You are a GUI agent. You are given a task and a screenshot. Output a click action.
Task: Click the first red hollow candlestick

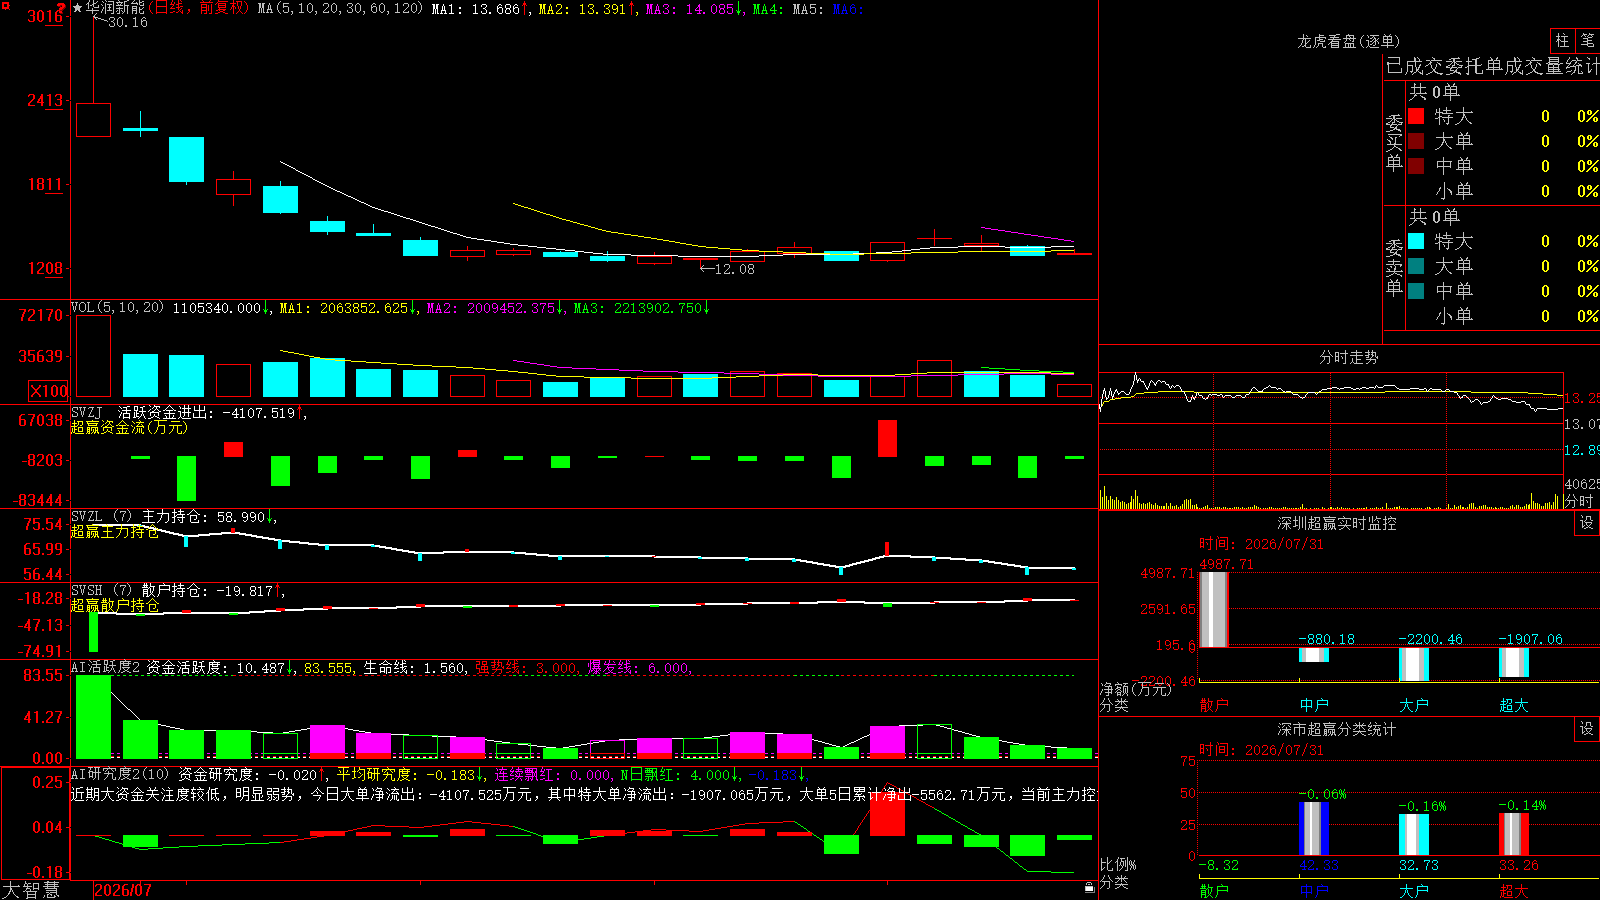[93, 119]
